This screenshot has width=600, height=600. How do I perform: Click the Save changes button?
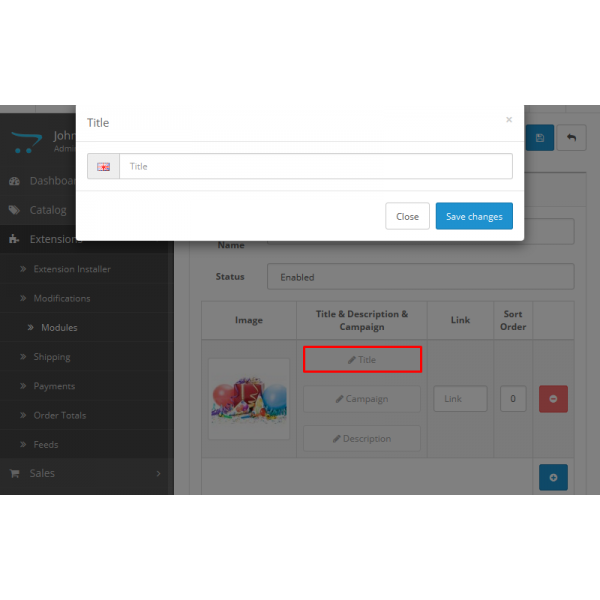[474, 216]
